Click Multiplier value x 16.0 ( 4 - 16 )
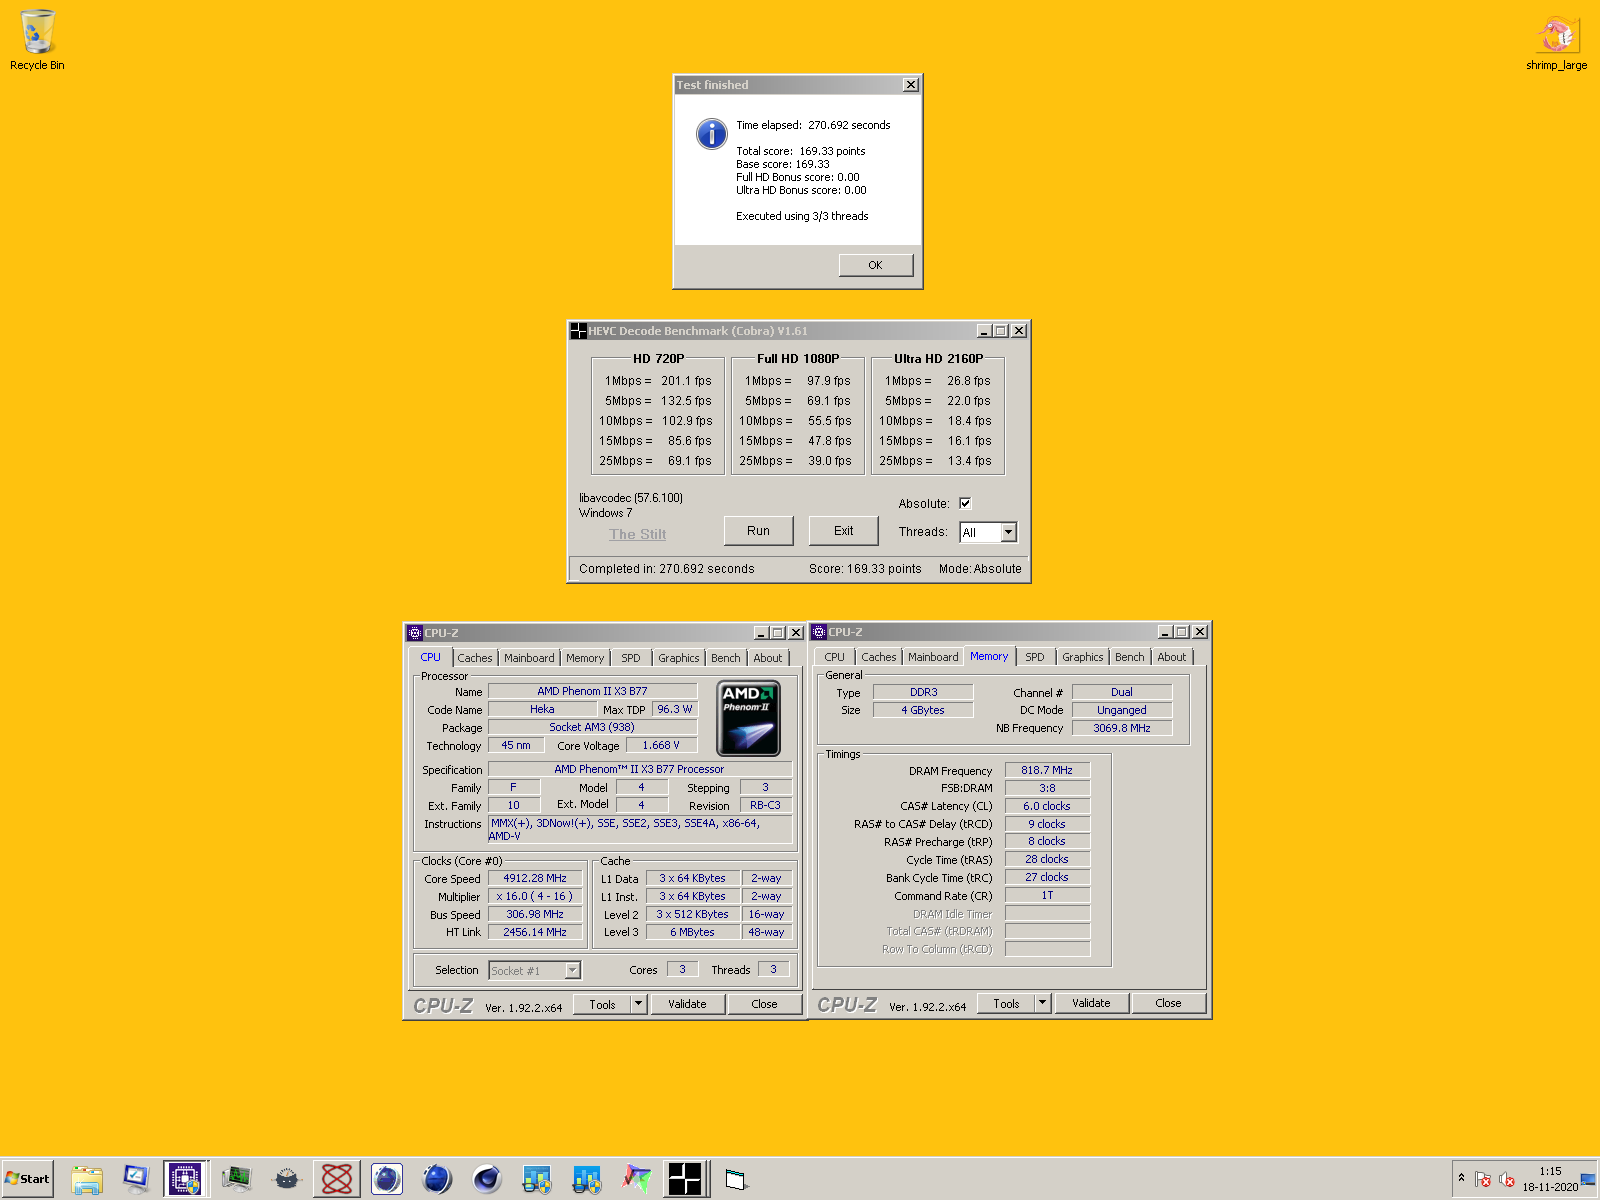 click(535, 896)
